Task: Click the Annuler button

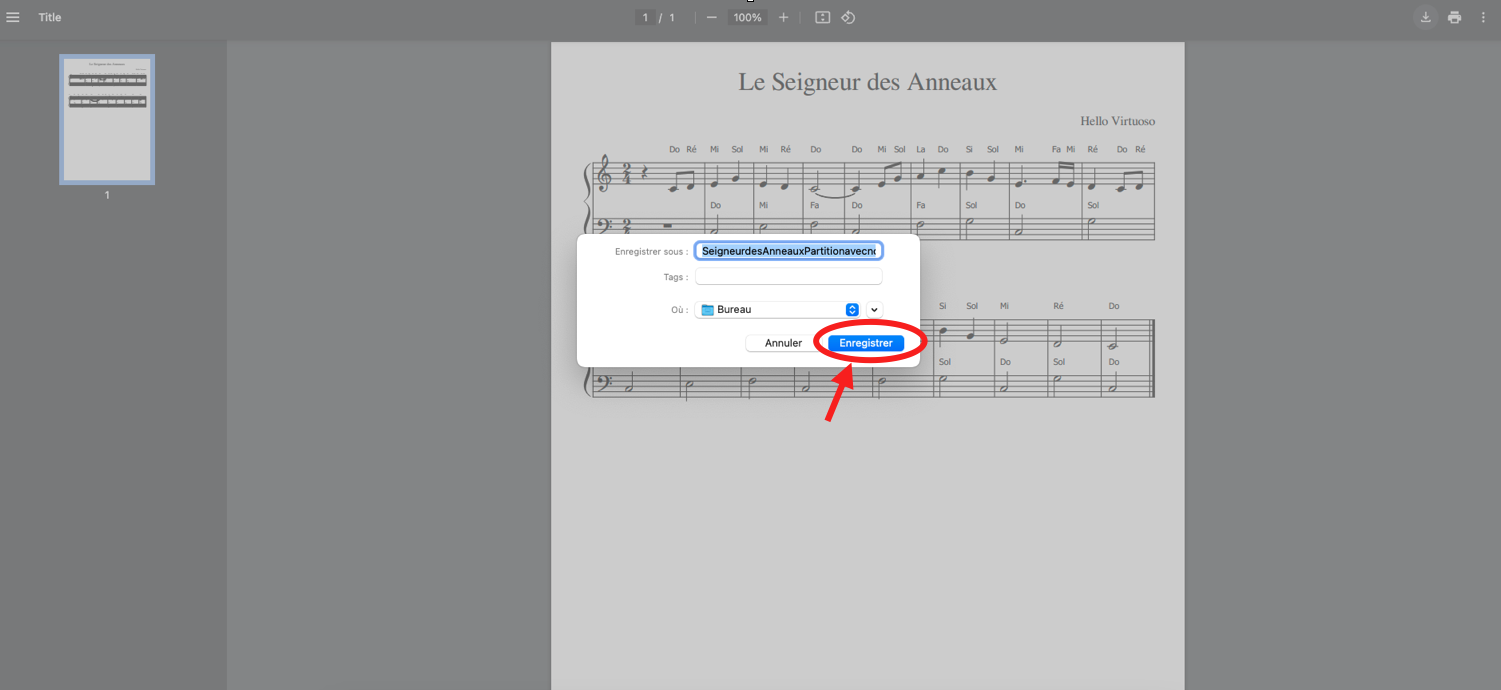Action: [x=783, y=343]
